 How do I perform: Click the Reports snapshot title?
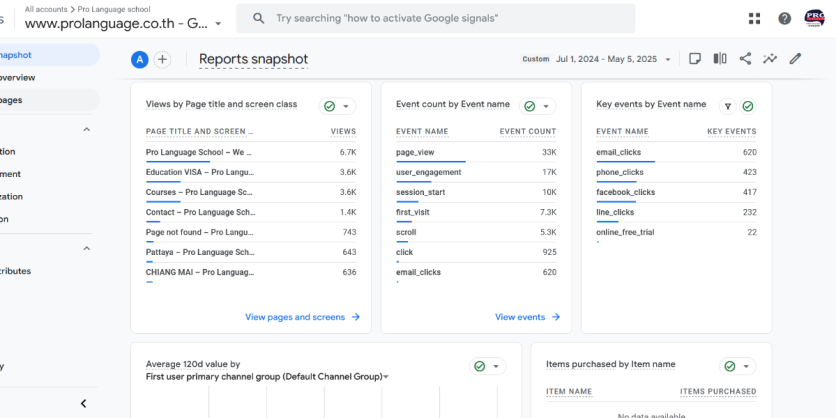[x=253, y=59]
